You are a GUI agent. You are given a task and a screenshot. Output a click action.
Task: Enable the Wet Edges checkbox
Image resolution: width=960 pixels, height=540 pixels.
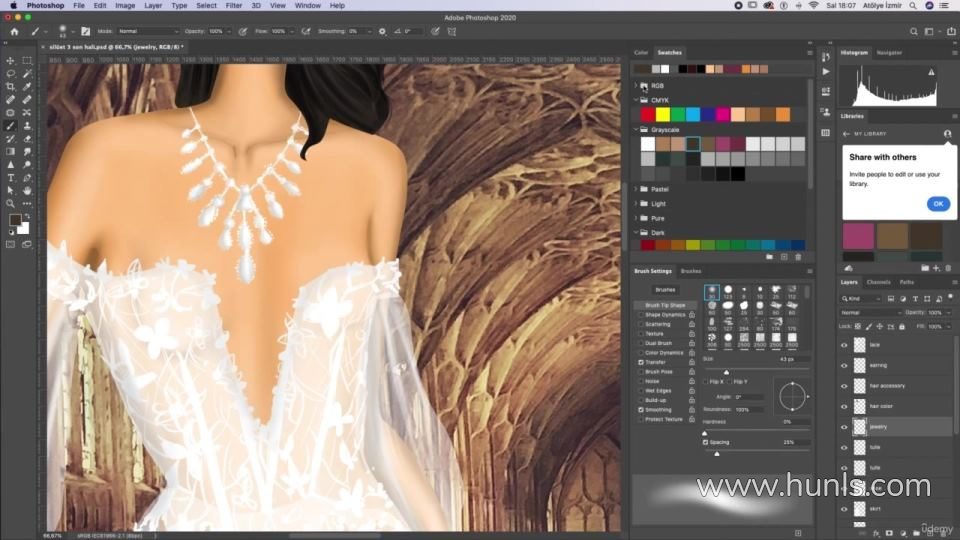pos(641,390)
